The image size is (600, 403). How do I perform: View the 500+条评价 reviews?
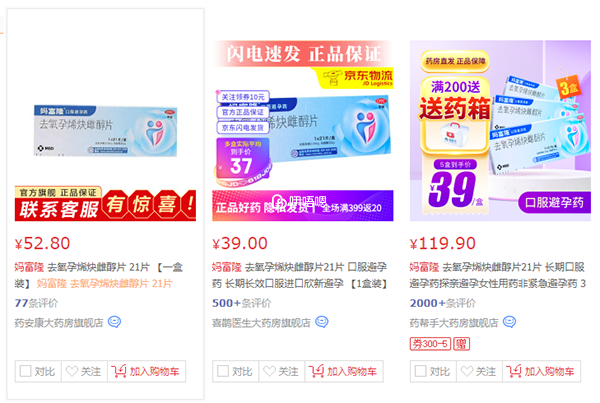pos(242,303)
